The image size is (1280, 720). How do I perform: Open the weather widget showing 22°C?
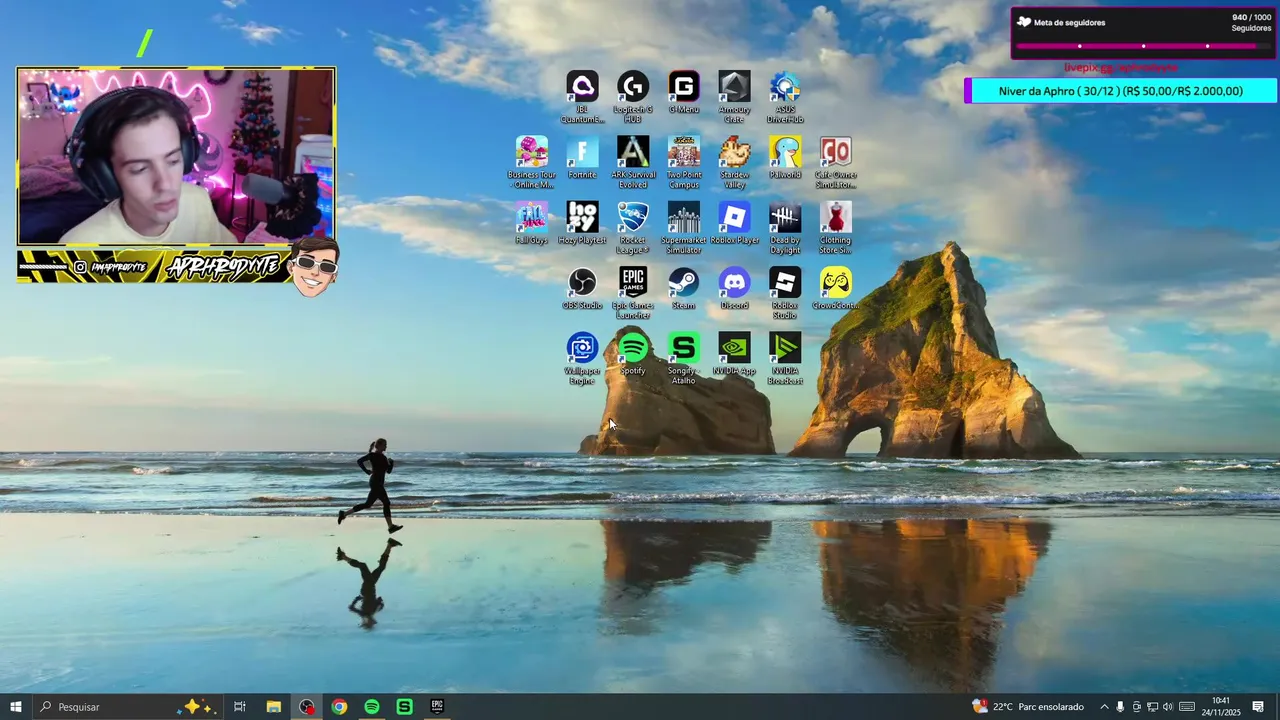1028,707
